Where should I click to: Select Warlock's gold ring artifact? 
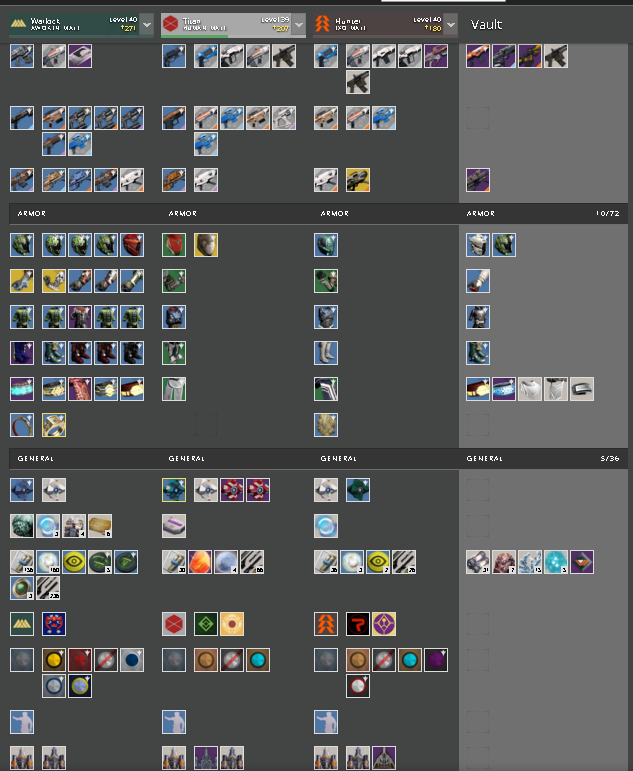click(x=54, y=425)
